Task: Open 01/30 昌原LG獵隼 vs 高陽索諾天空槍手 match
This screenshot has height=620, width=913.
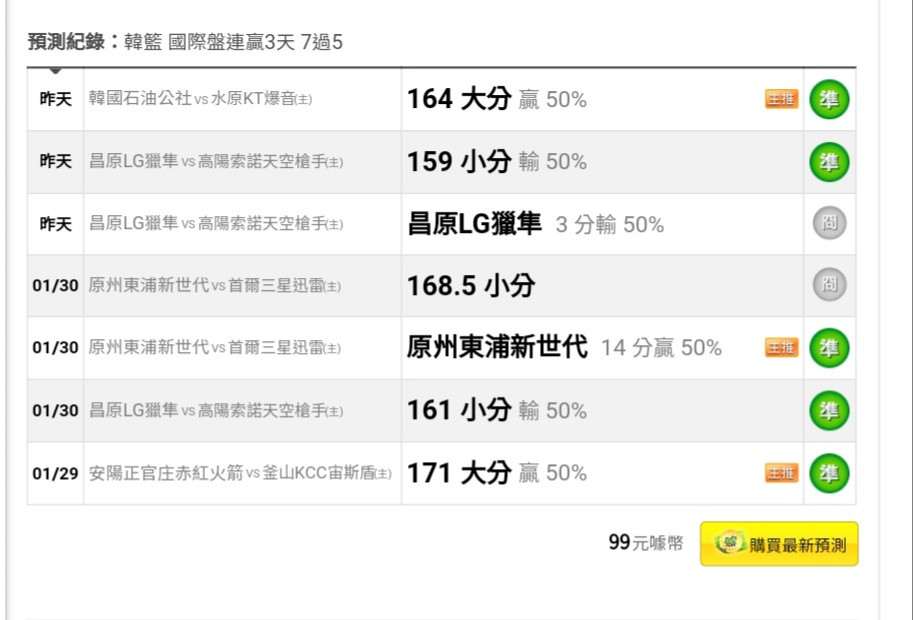Action: [215, 410]
